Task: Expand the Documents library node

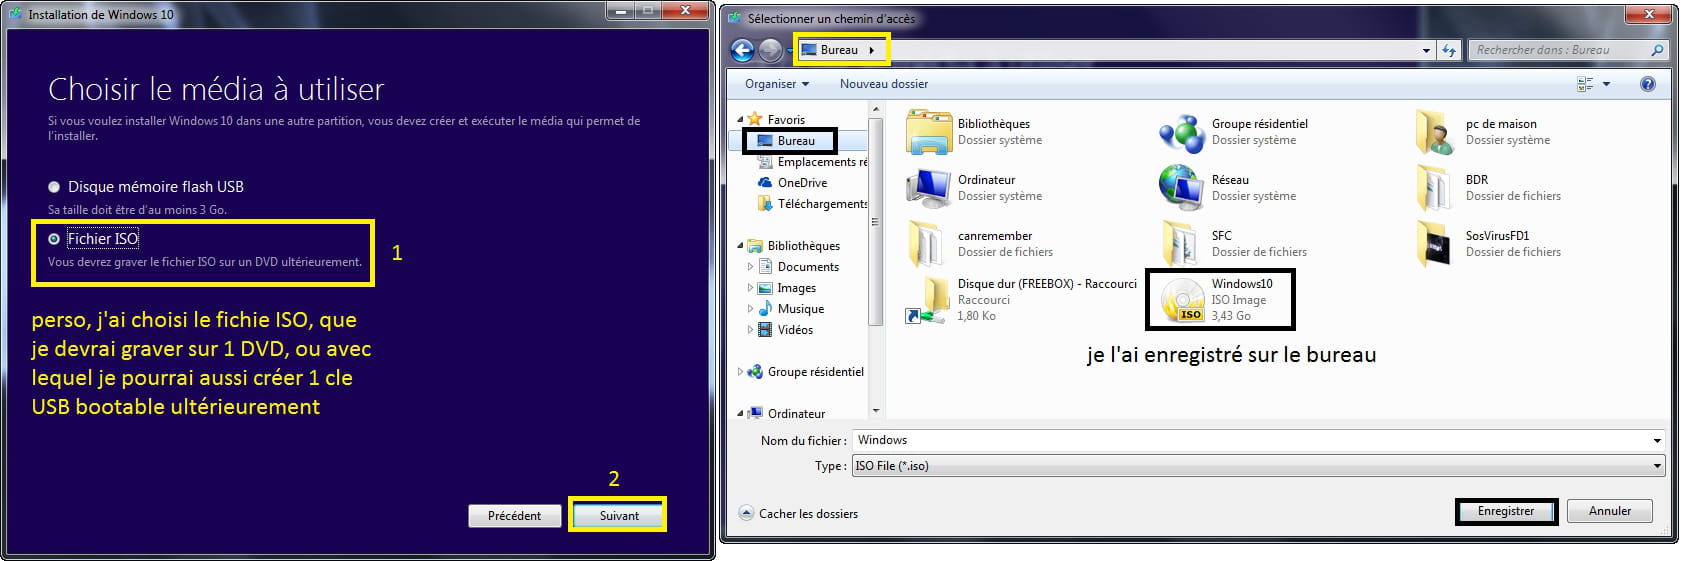Action: (x=751, y=267)
